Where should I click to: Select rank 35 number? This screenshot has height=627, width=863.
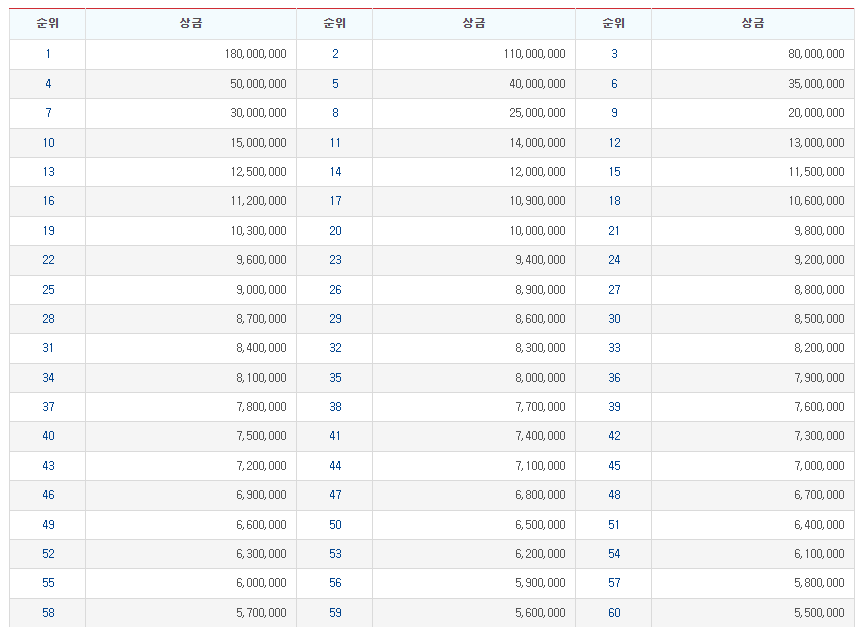click(335, 378)
